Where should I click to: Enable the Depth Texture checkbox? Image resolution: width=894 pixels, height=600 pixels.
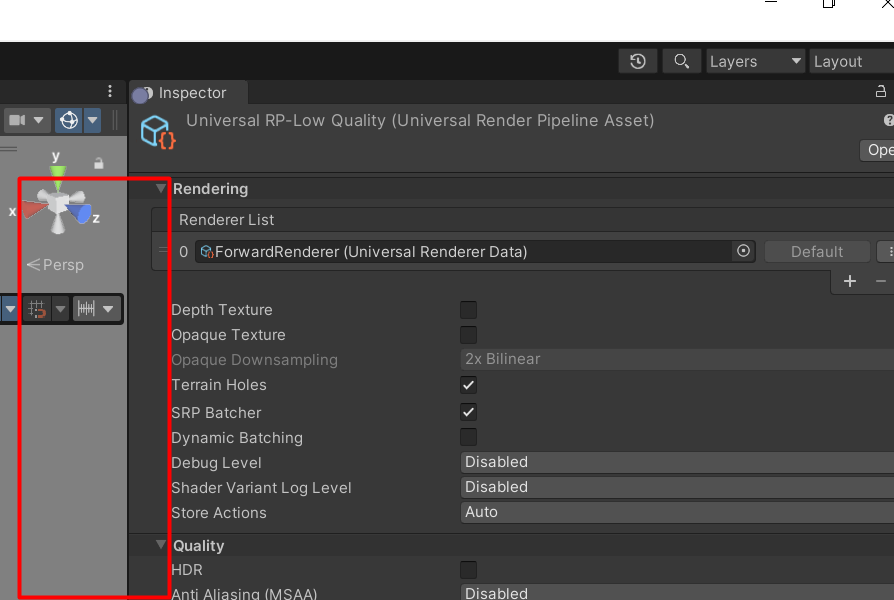[469, 310]
